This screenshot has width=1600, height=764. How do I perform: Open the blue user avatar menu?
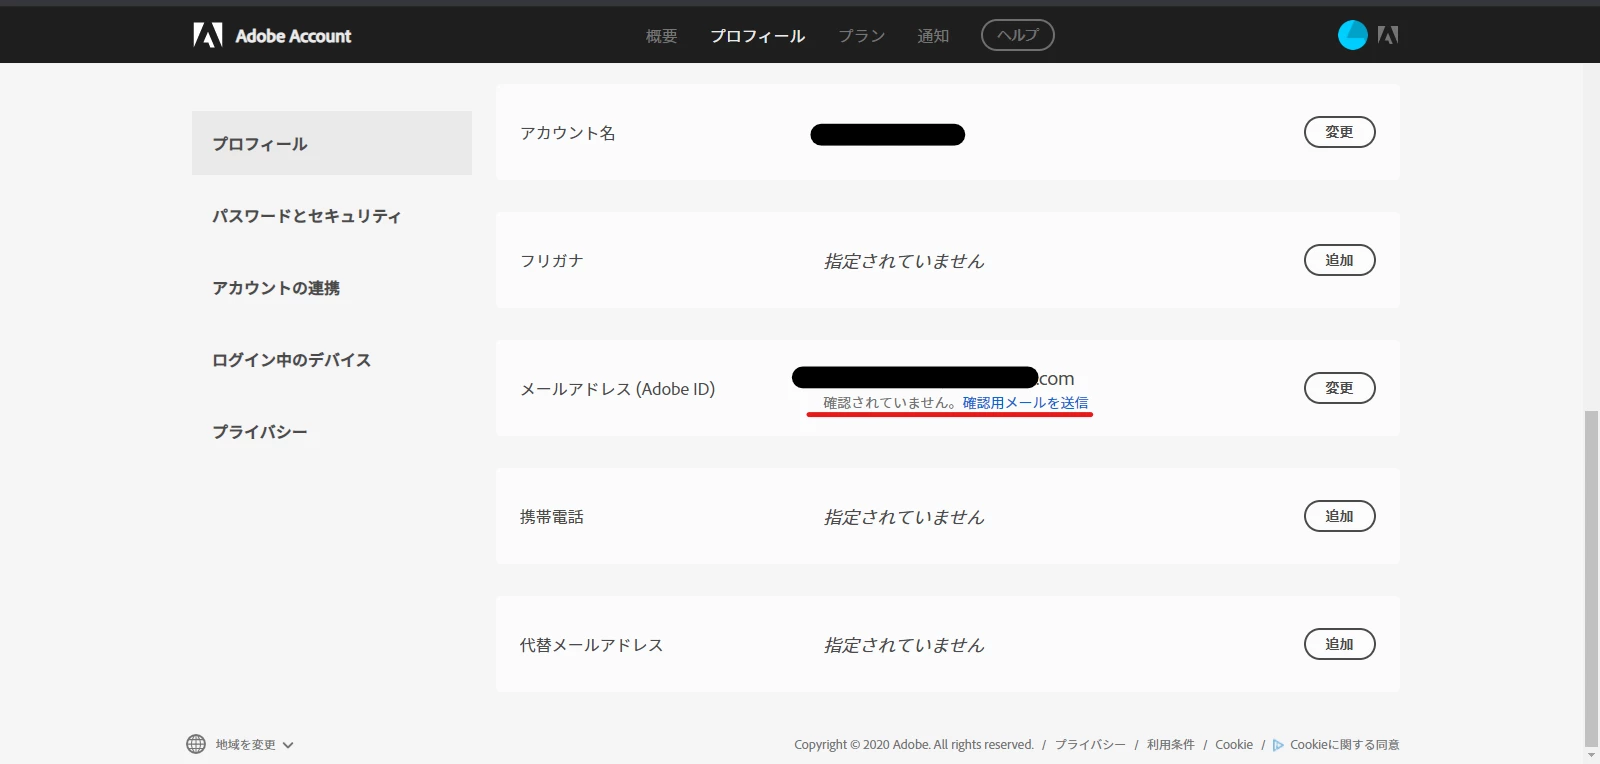(x=1352, y=35)
